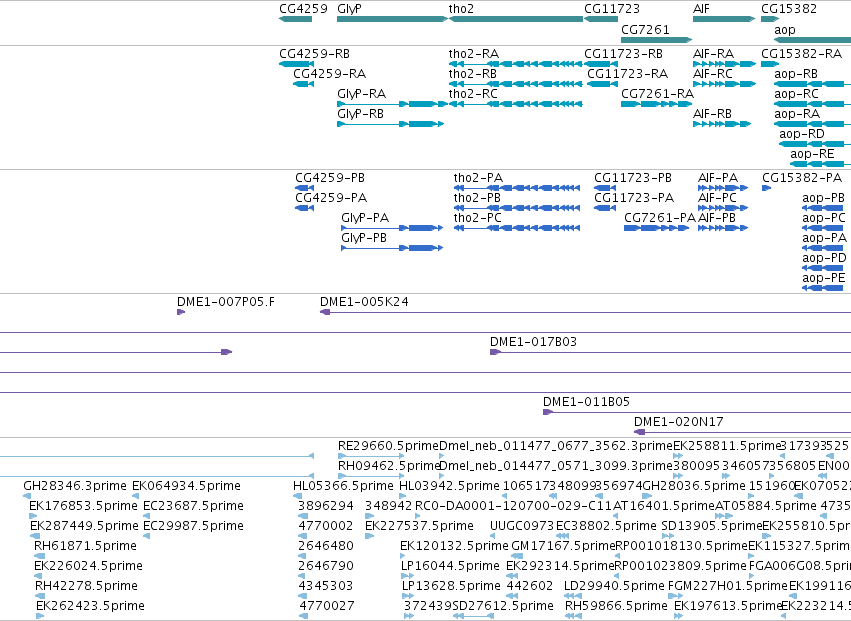851x621 pixels.
Task: Click the CG11723 gene label
Action: (x=612, y=9)
